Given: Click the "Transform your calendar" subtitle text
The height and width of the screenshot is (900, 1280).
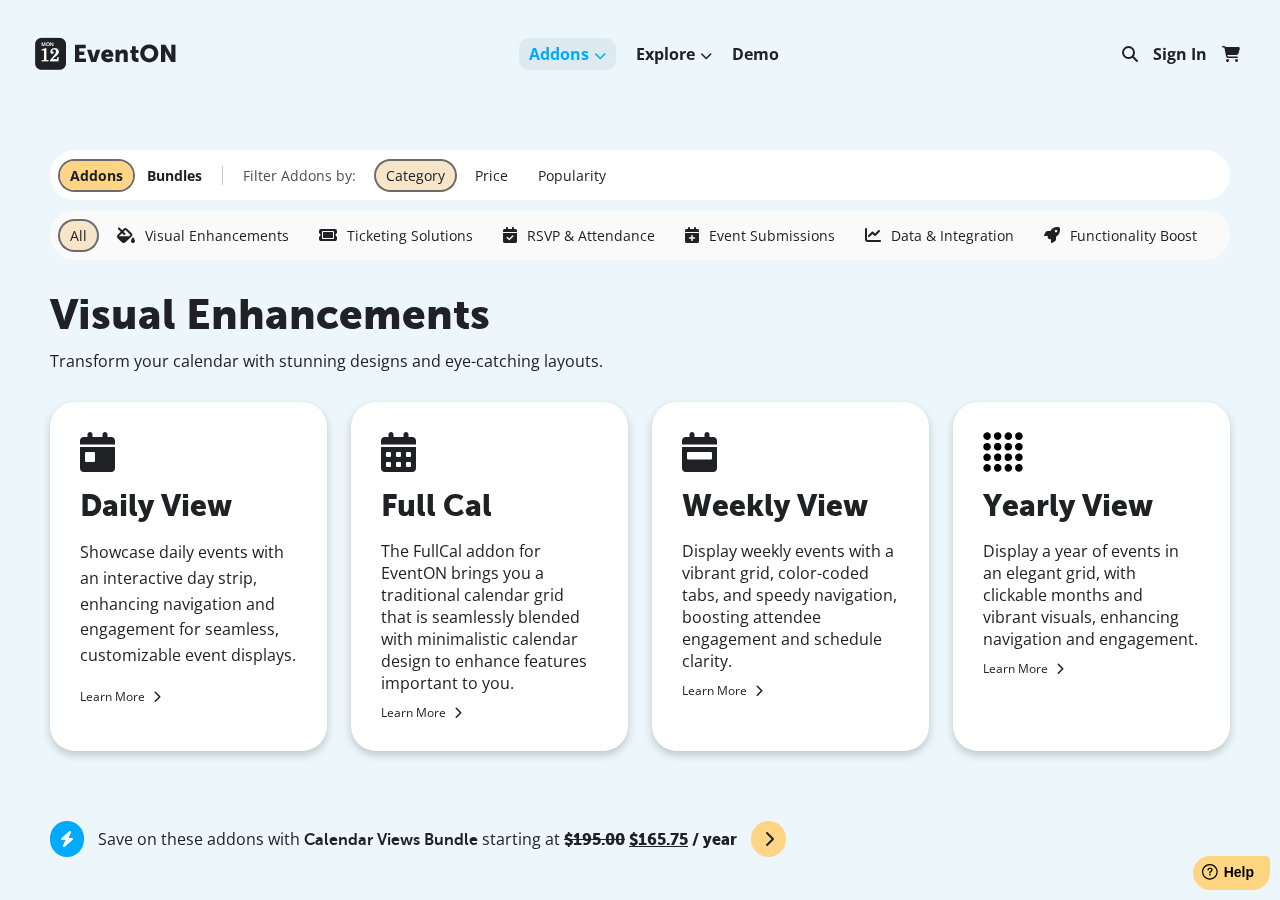Looking at the screenshot, I should (x=326, y=361).
